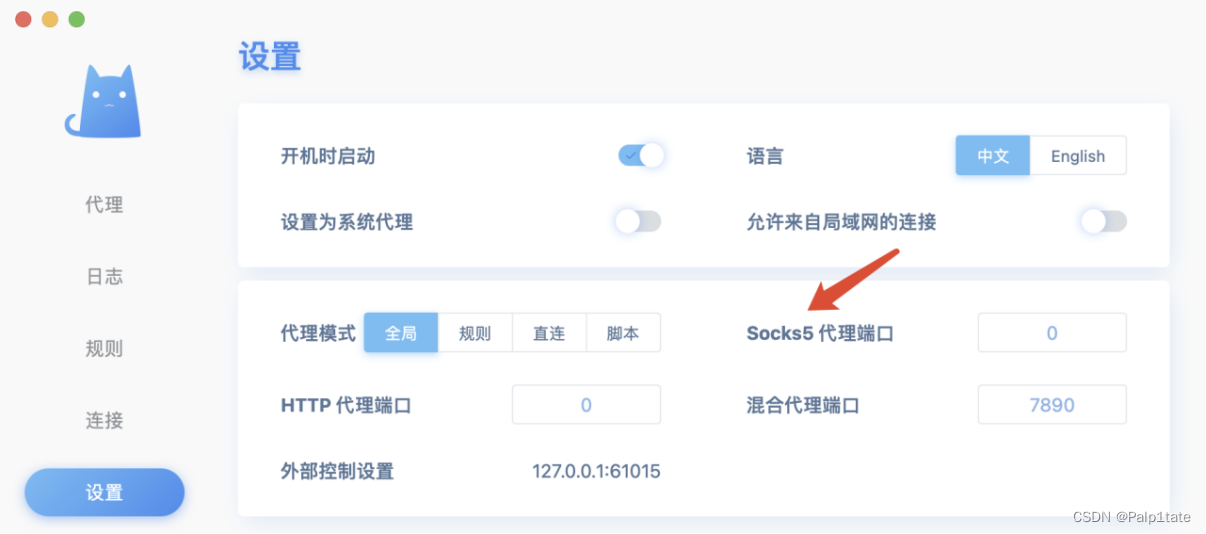Screen dimensions: 1206x534
Task: Open the 代理 sidebar section
Action: click(104, 205)
